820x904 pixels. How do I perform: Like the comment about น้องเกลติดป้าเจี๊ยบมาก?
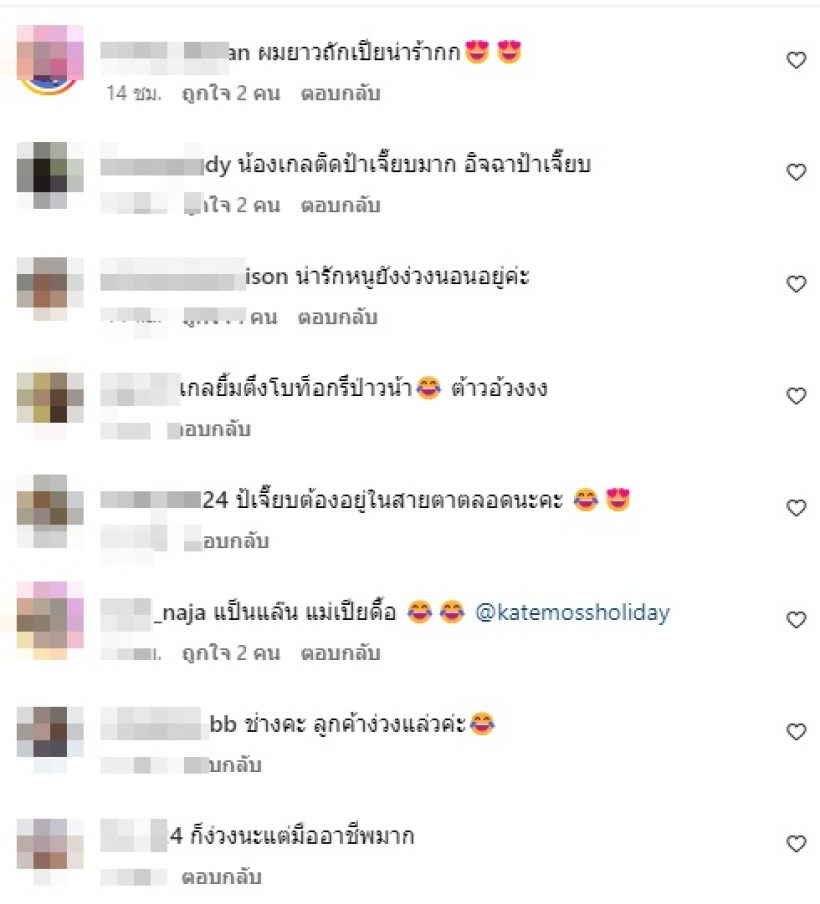point(796,171)
